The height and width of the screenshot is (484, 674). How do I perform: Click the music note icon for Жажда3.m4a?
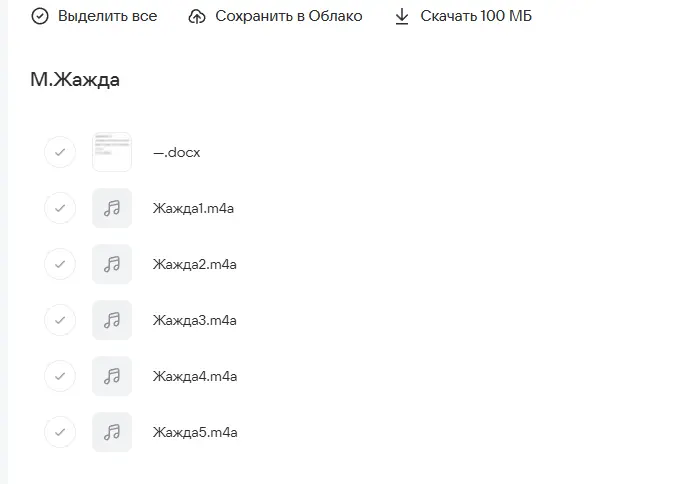tap(112, 320)
